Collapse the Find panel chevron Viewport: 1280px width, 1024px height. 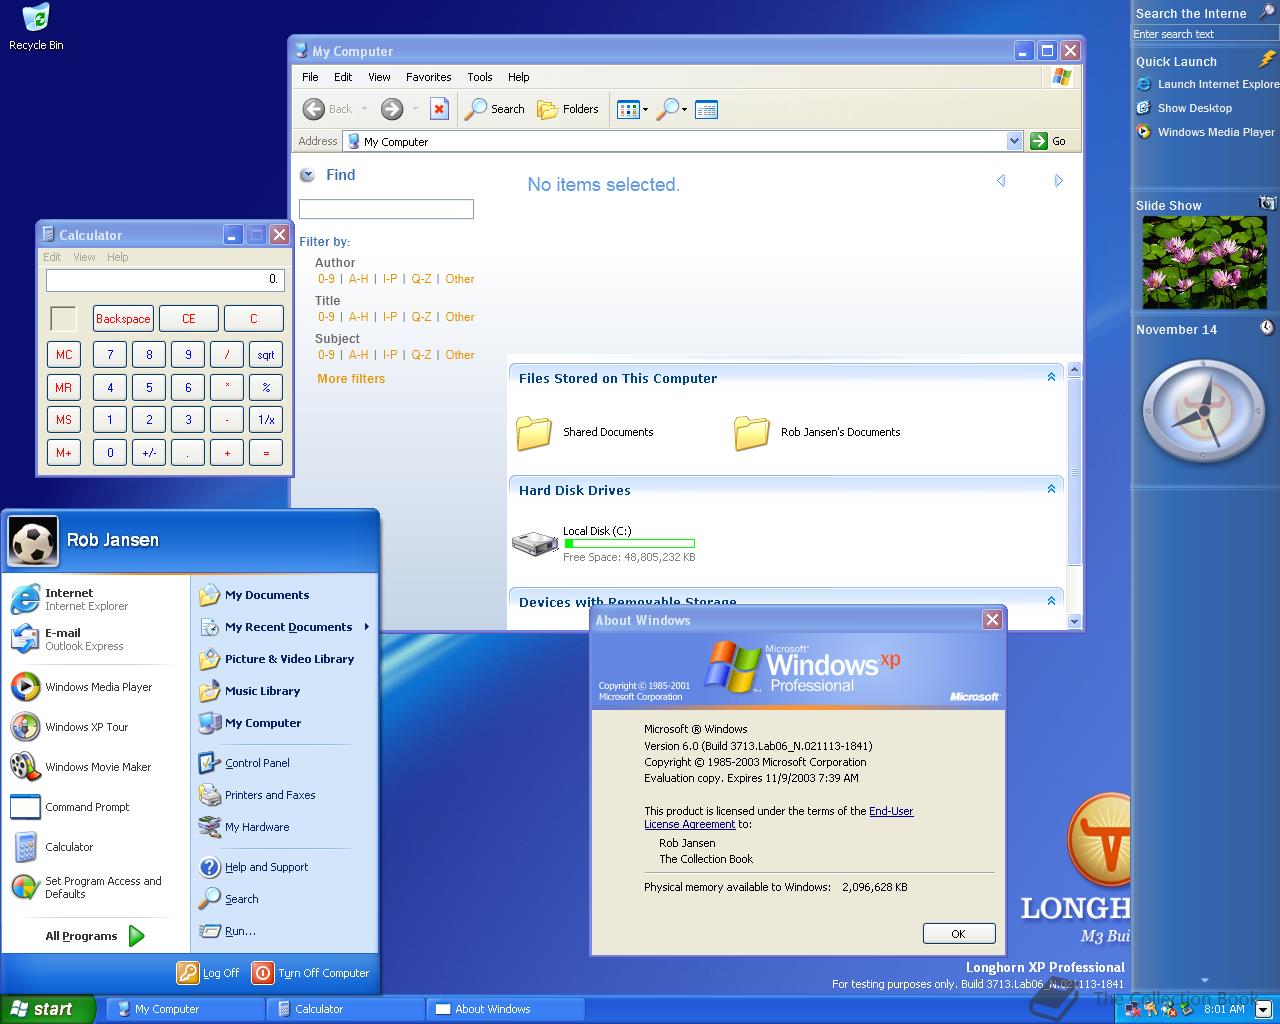307,175
